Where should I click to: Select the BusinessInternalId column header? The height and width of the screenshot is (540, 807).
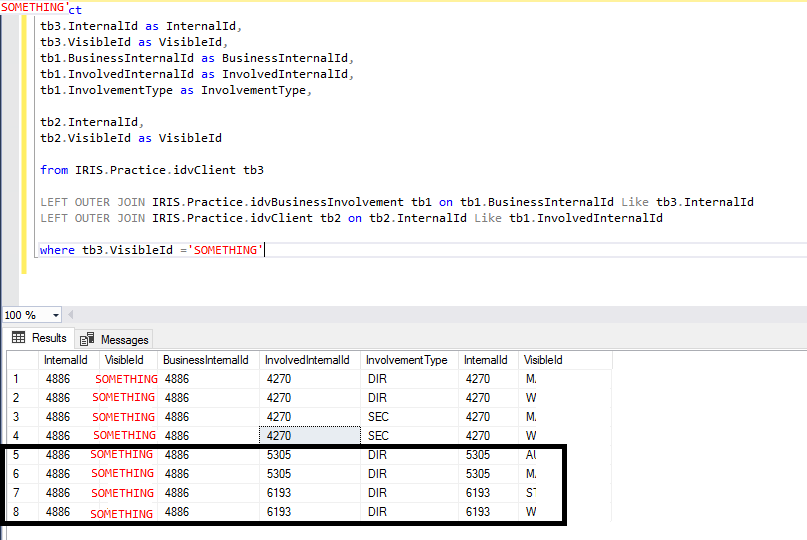(x=205, y=360)
